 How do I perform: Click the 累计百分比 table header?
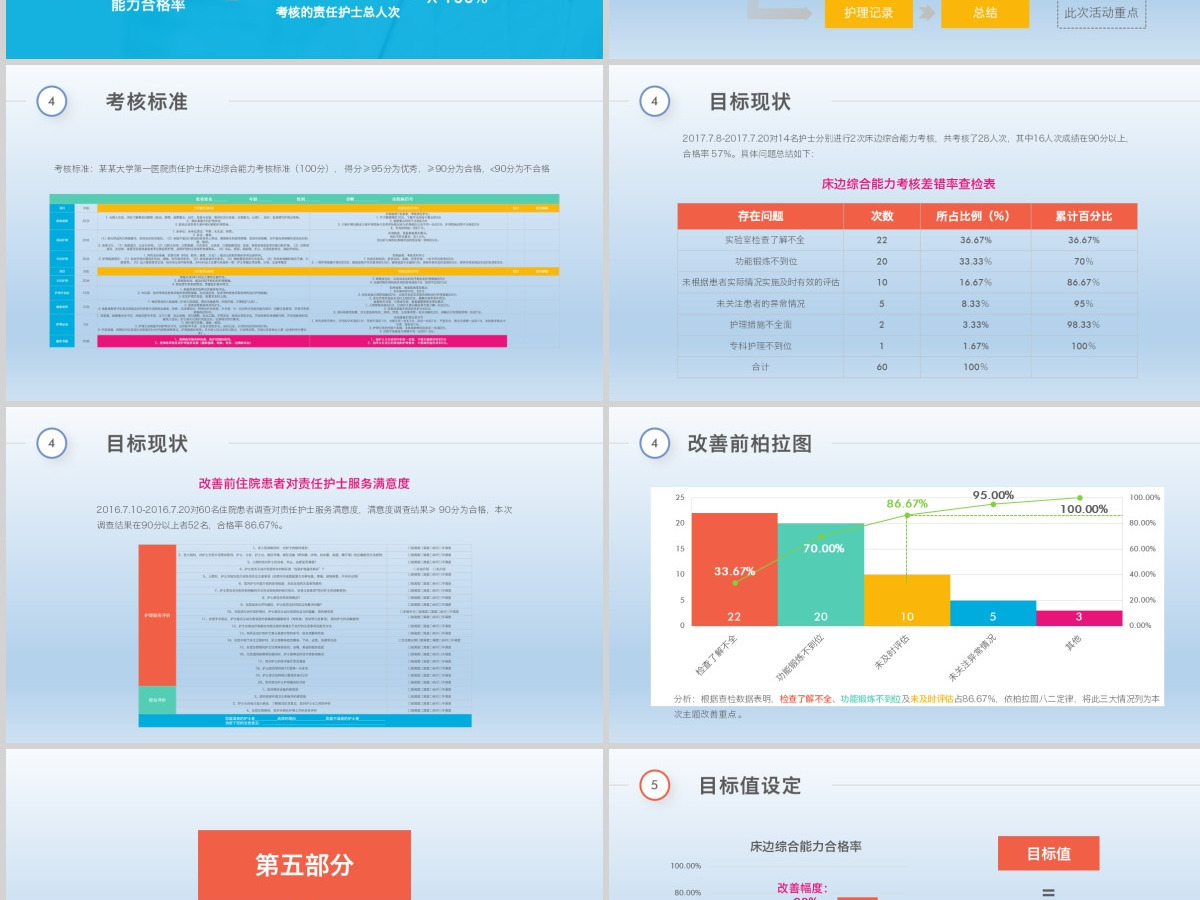1084,216
